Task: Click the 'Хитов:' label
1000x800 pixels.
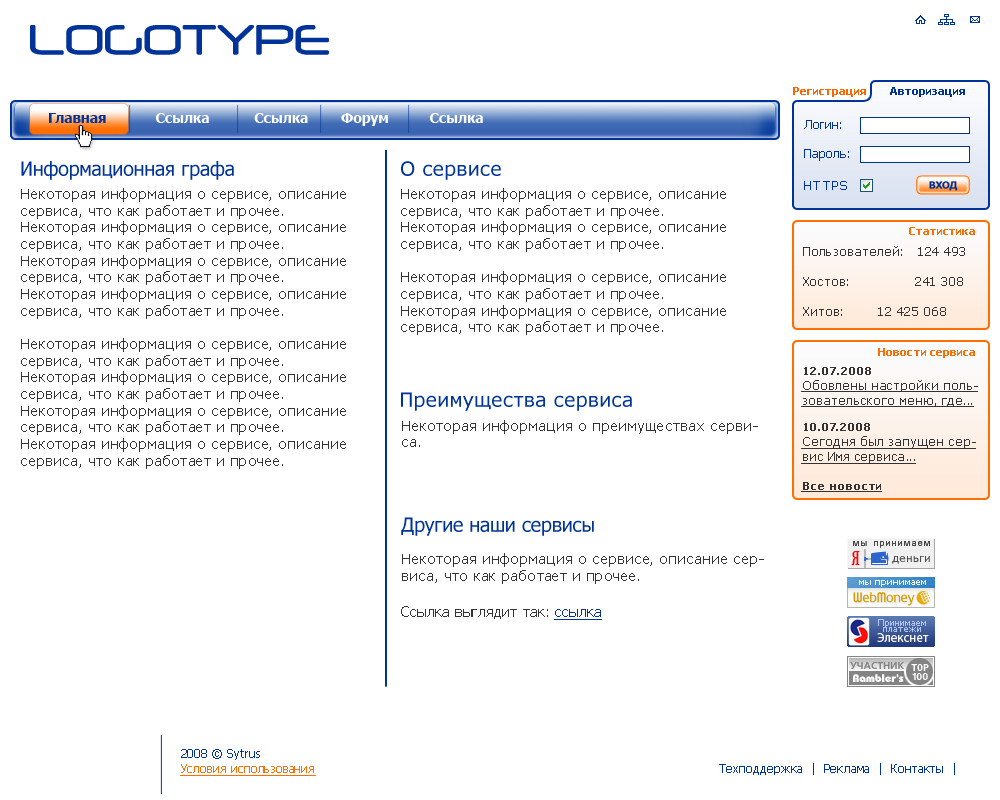Action: (x=823, y=312)
